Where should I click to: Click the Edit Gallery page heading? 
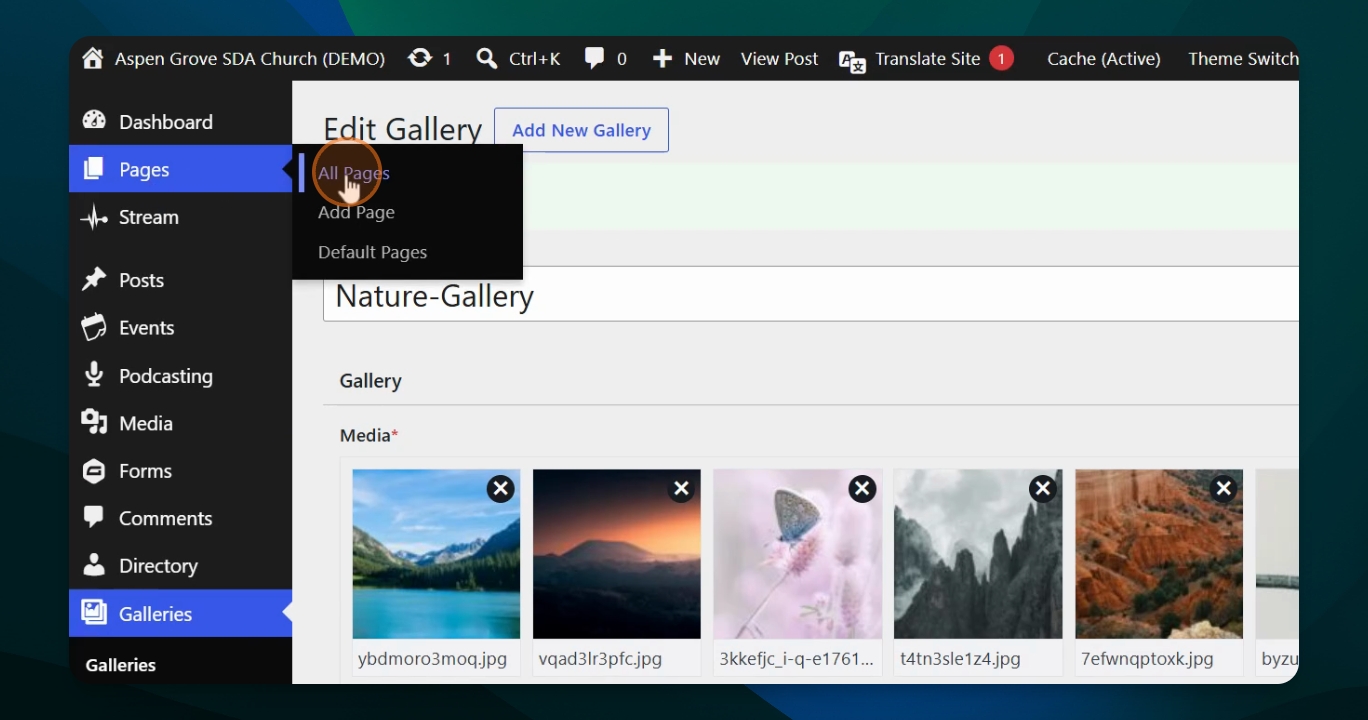(x=403, y=129)
